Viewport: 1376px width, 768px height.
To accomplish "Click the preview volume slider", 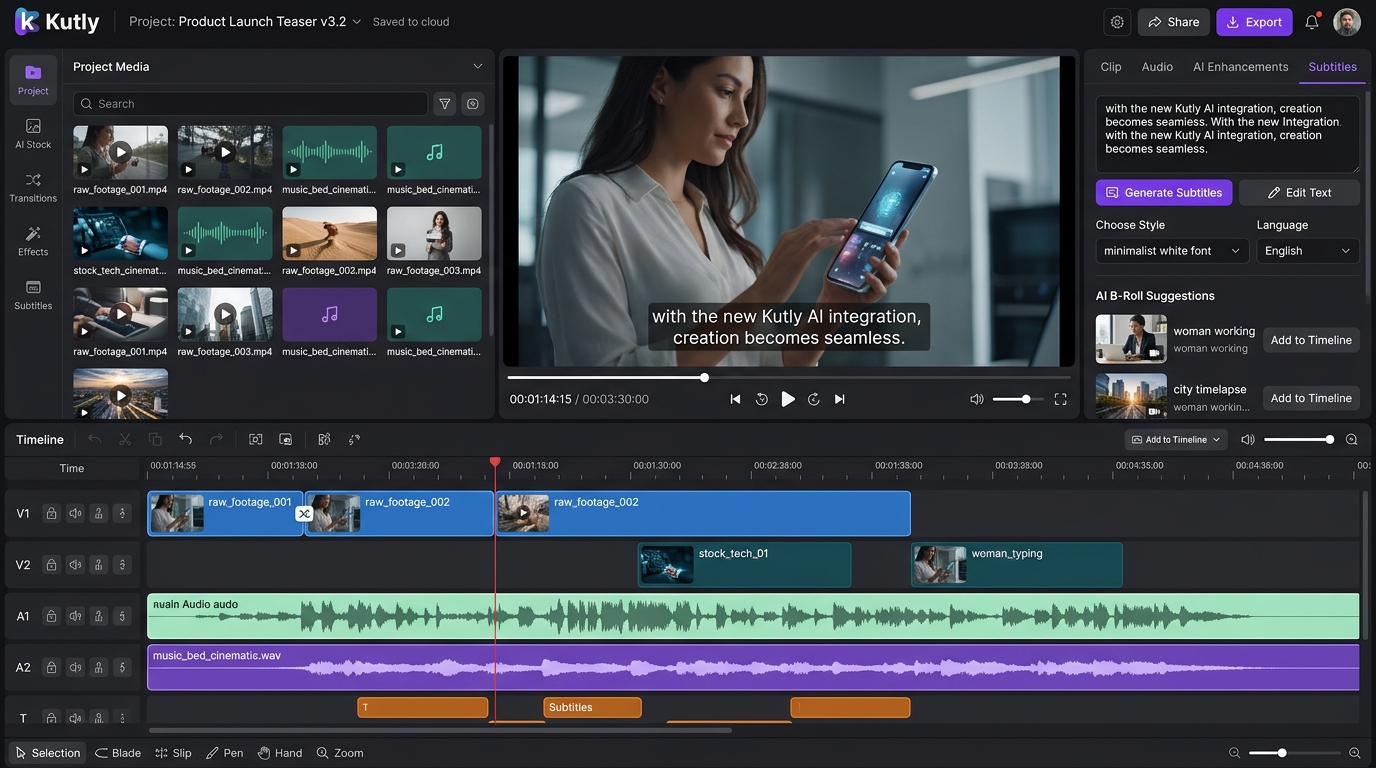I will 1018,399.
